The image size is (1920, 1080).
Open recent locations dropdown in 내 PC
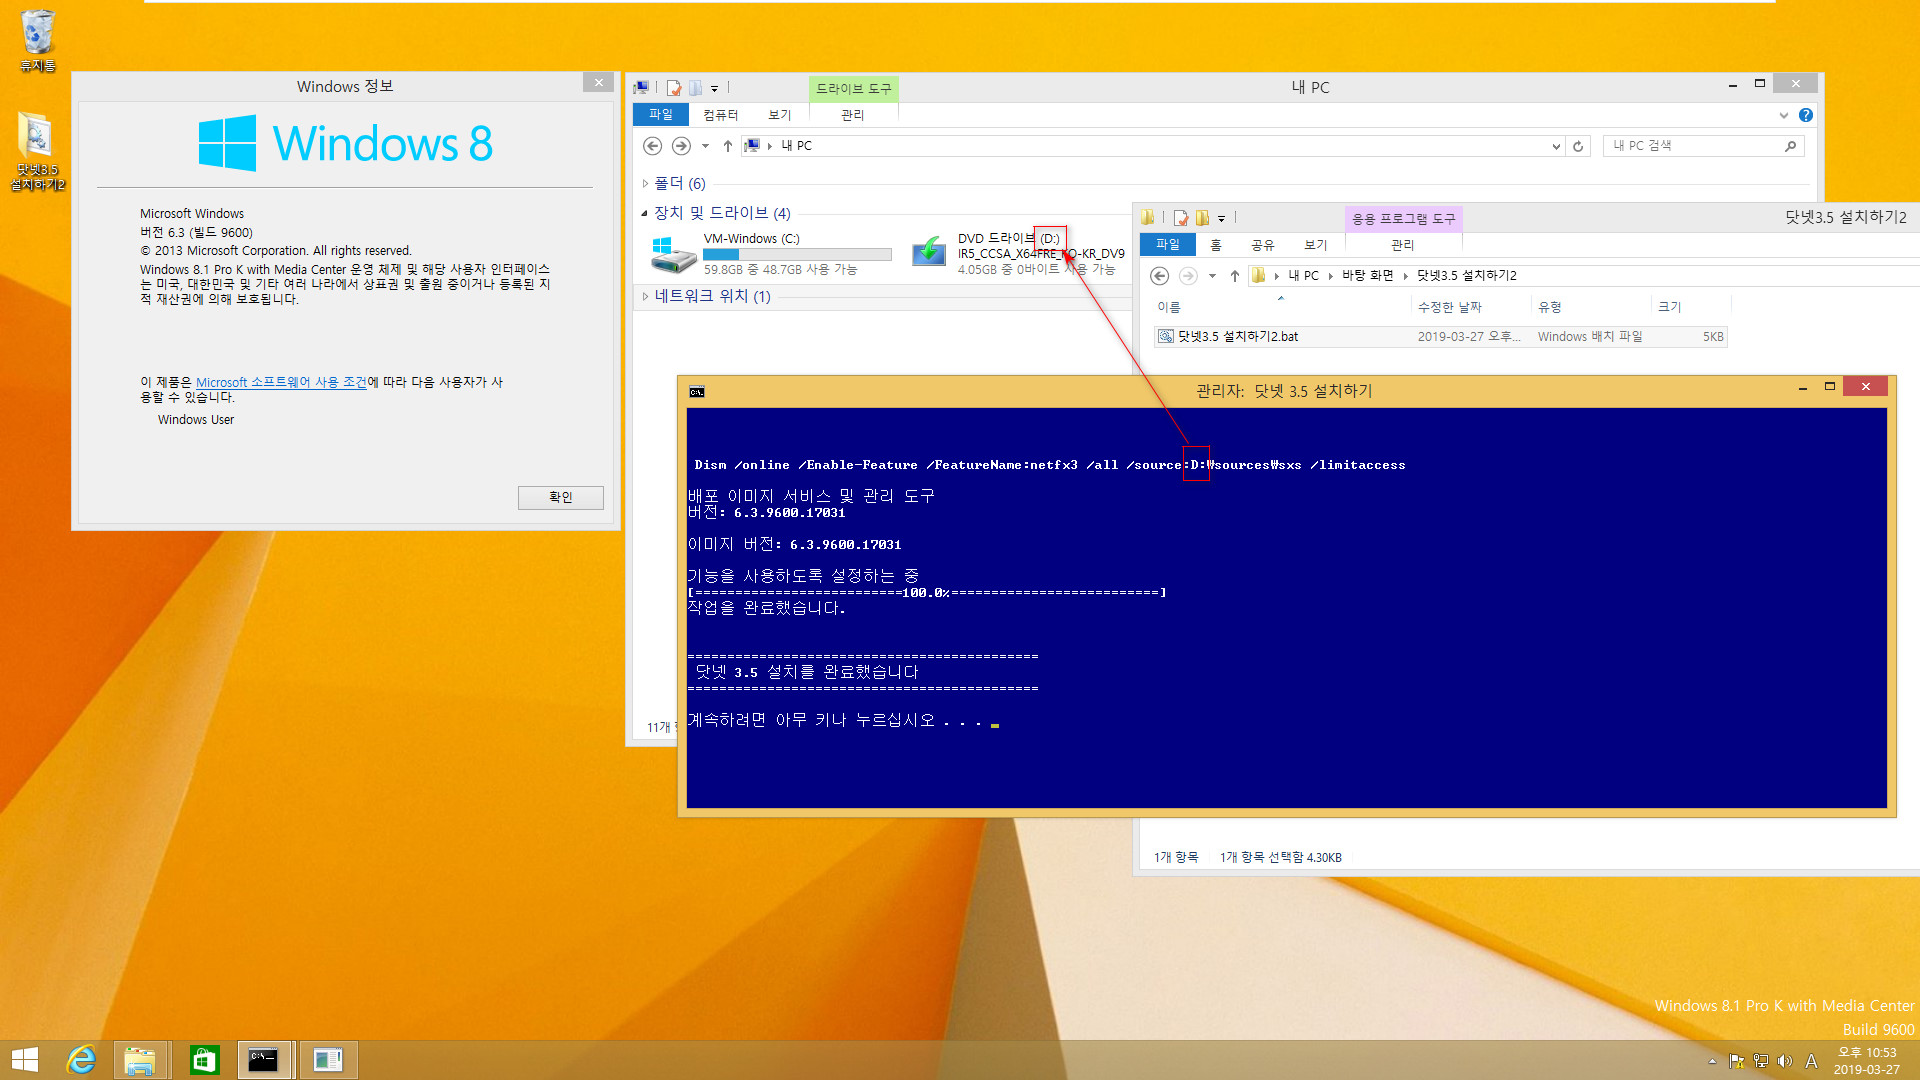705,146
